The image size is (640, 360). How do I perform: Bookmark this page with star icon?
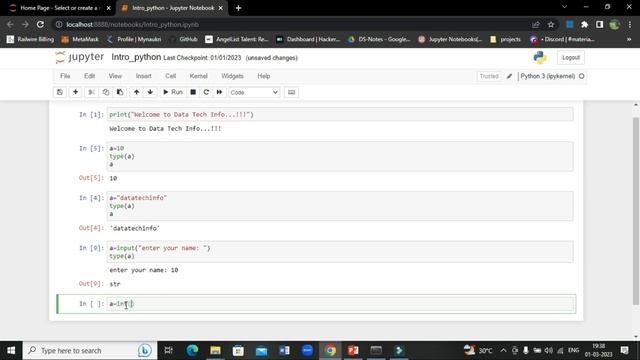[551, 24]
